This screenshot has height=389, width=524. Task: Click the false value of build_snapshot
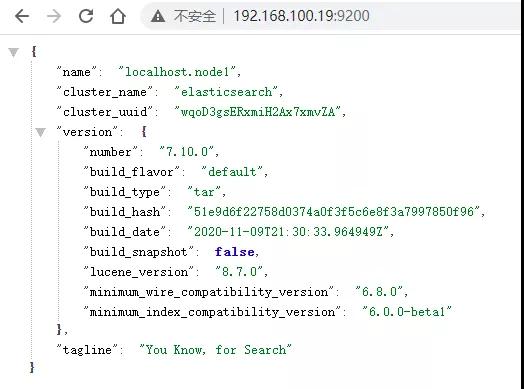tap(235, 252)
